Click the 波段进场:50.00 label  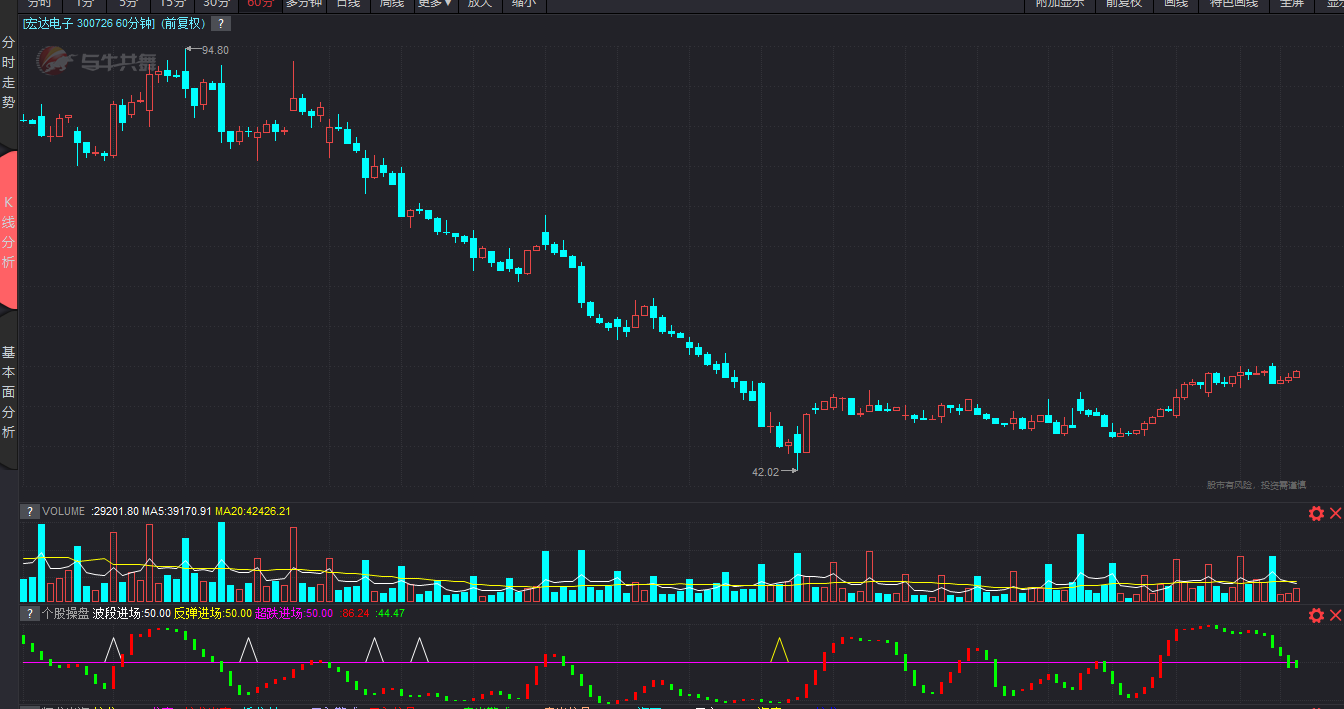(131, 613)
